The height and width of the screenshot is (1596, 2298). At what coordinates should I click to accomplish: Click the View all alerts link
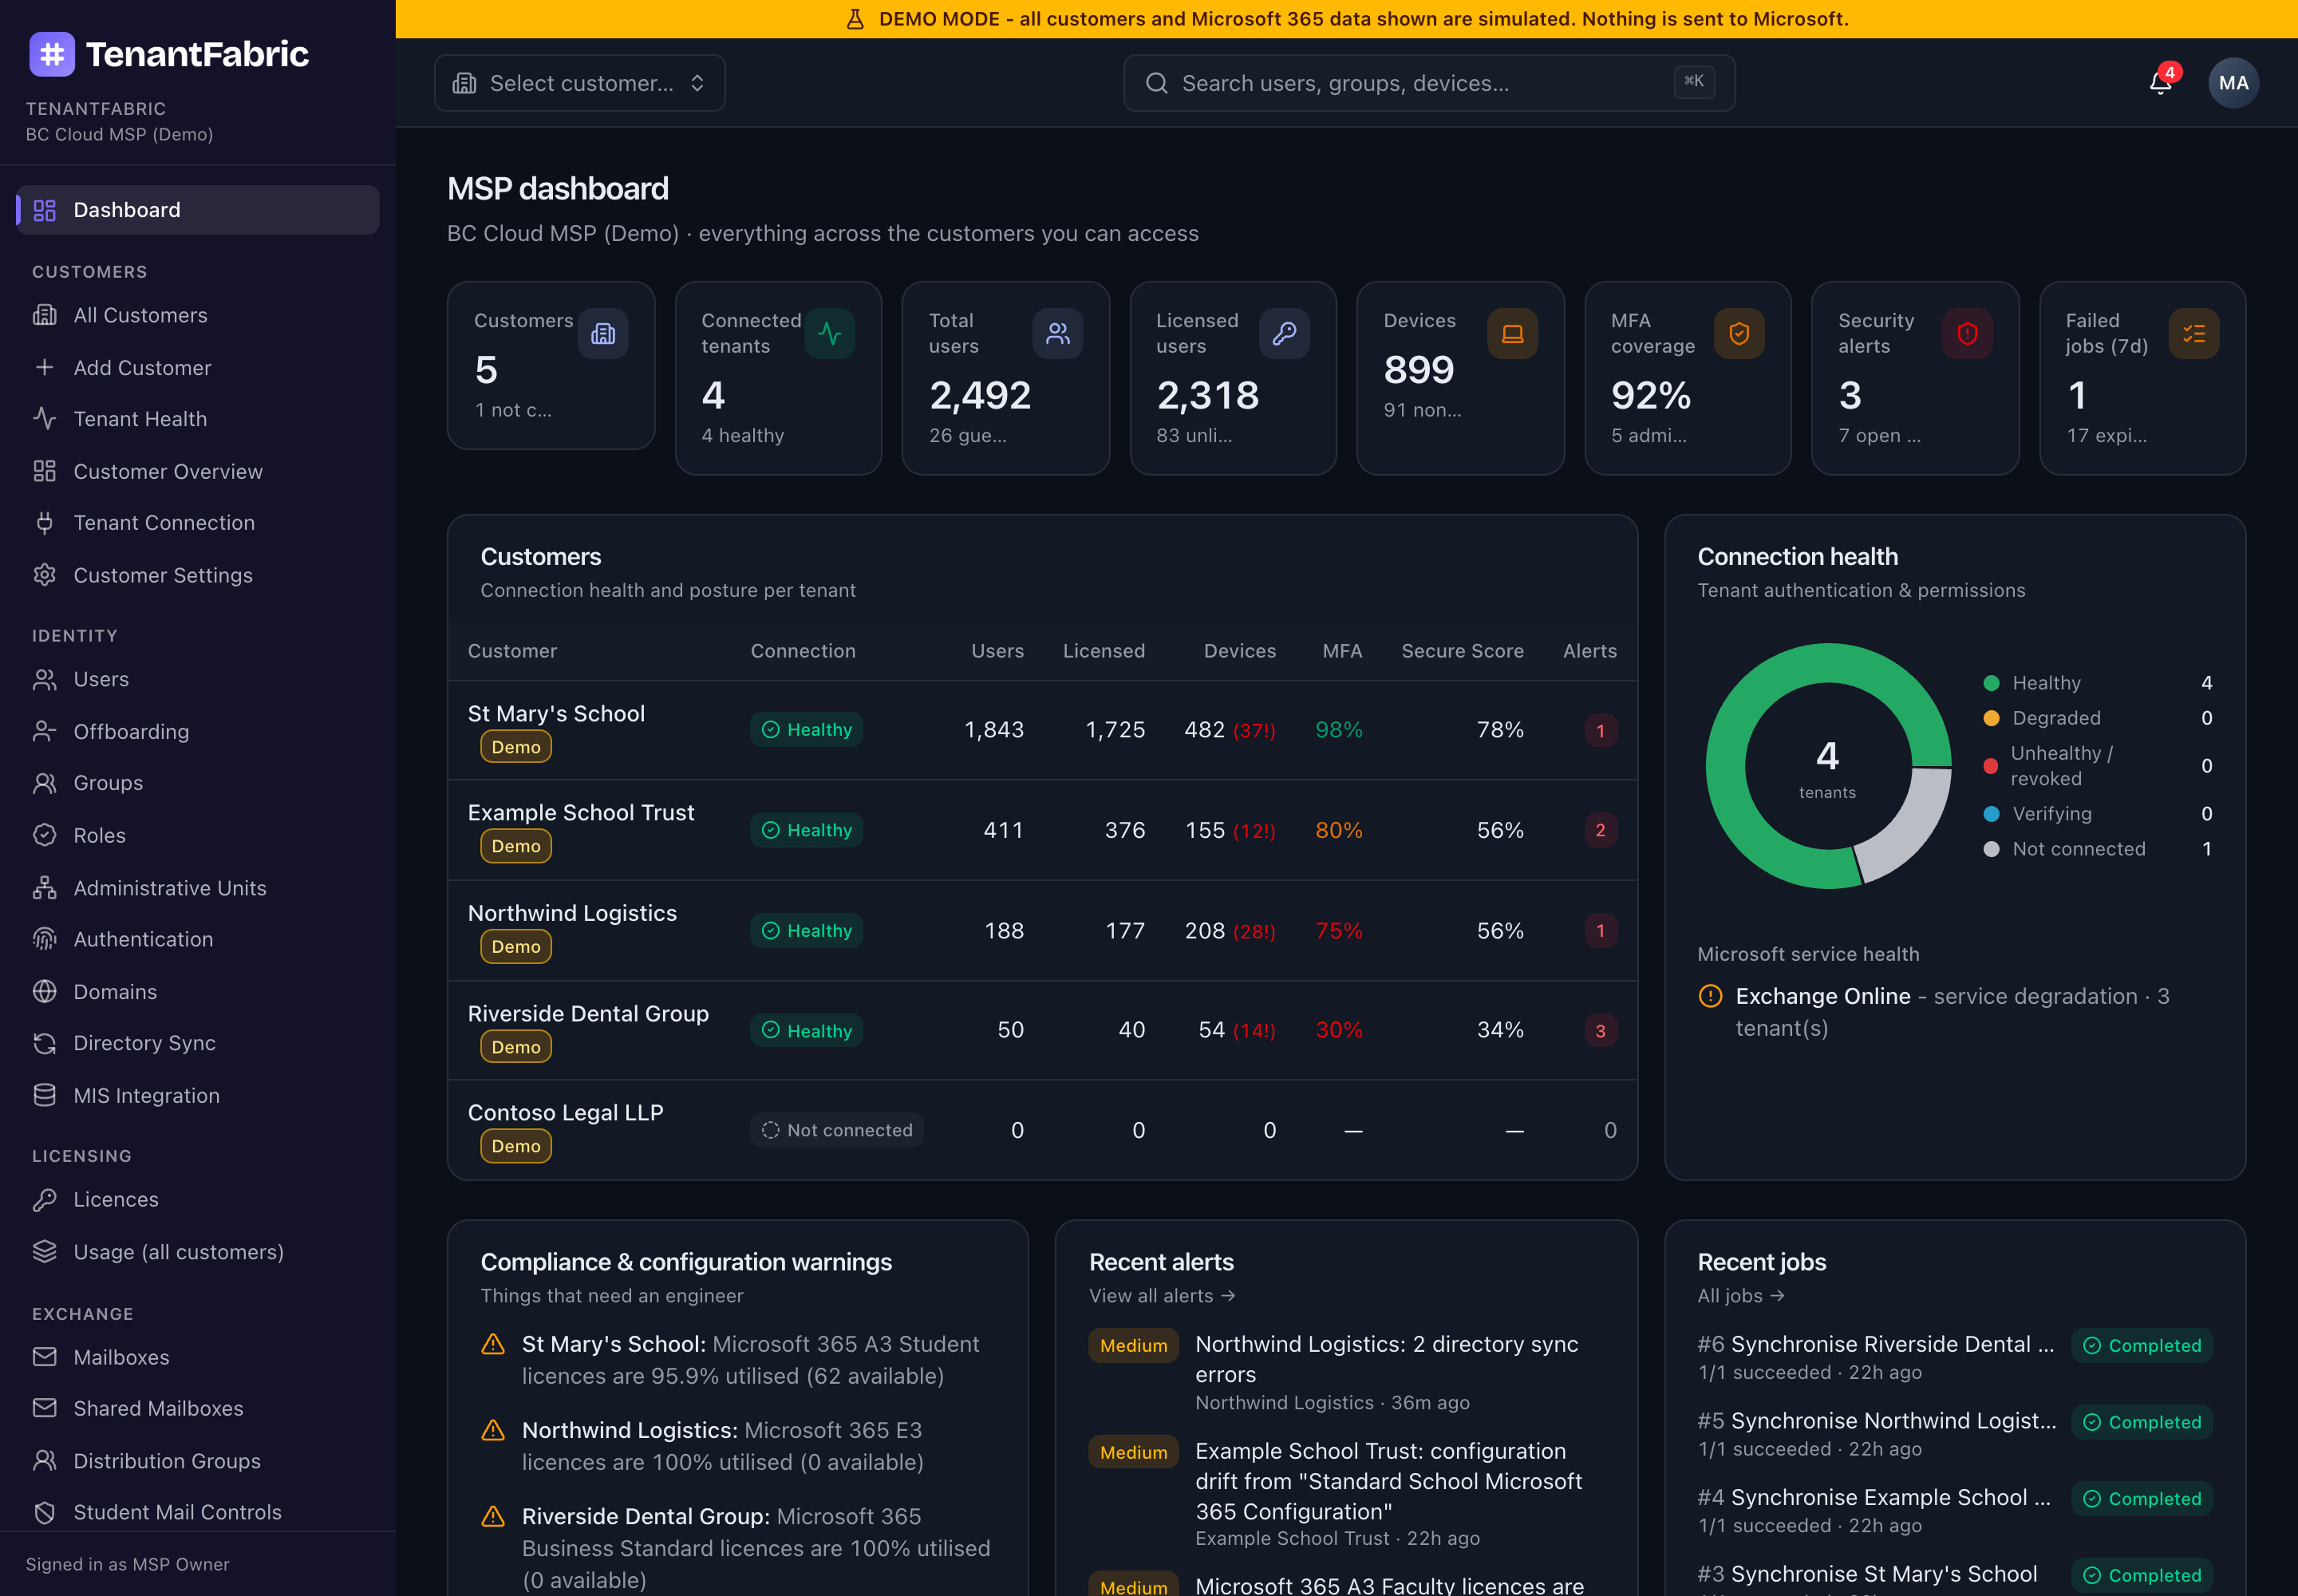point(1162,1295)
